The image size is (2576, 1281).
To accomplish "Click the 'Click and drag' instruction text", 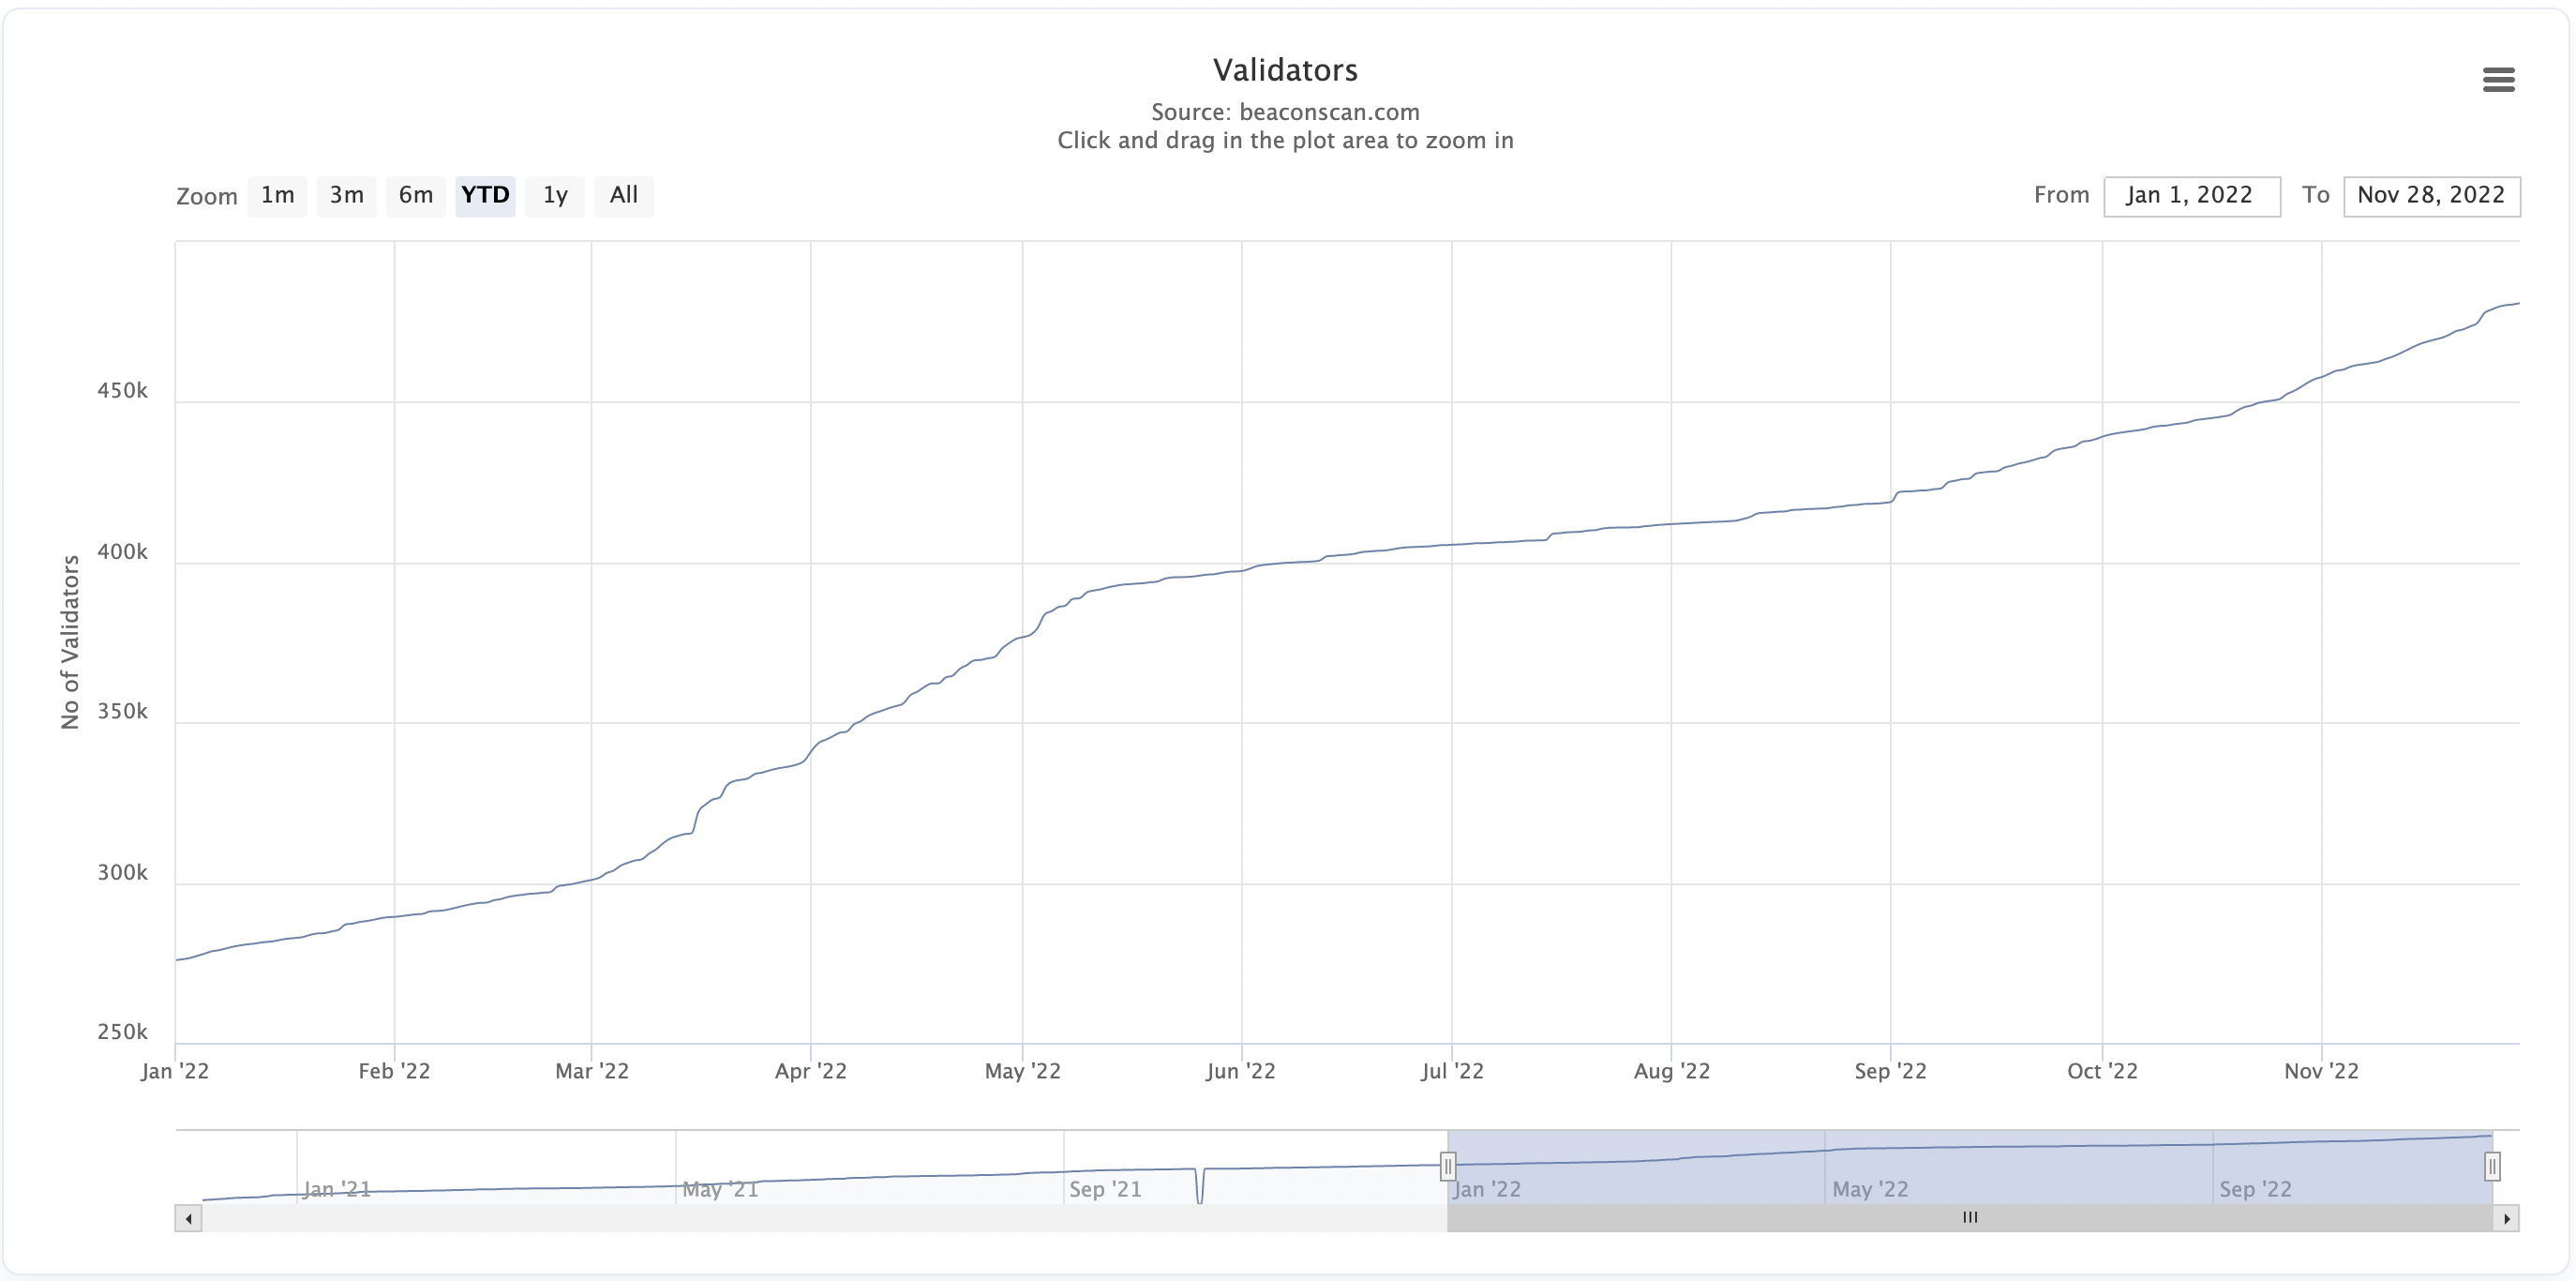I will 1285,140.
